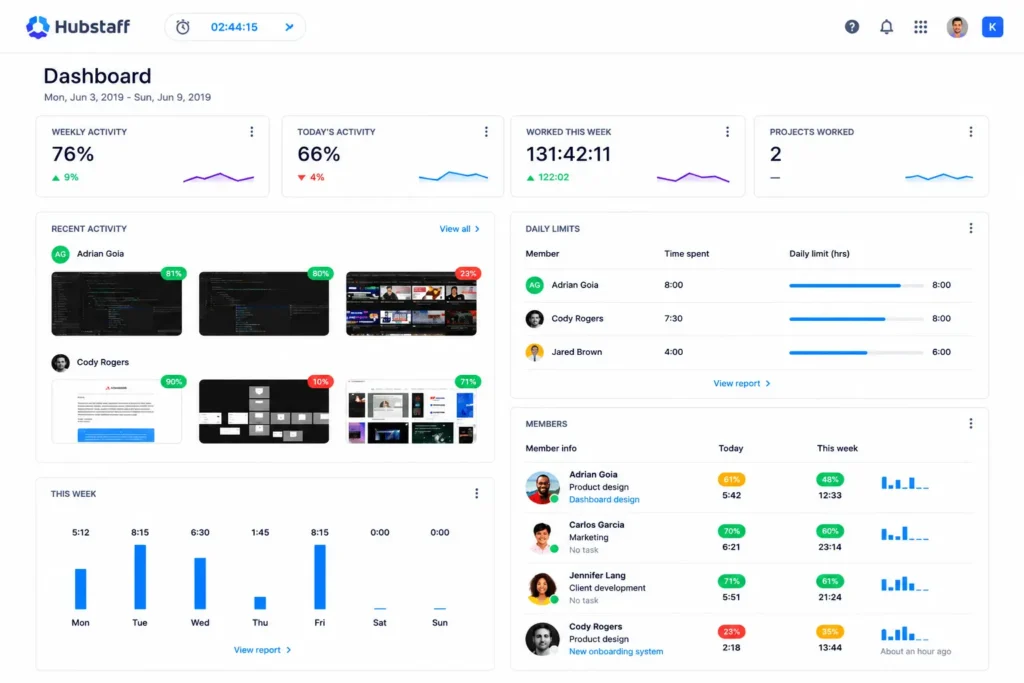Open Adrian Goia's 23% activity screenshot
This screenshot has width=1024, height=683.
[411, 304]
